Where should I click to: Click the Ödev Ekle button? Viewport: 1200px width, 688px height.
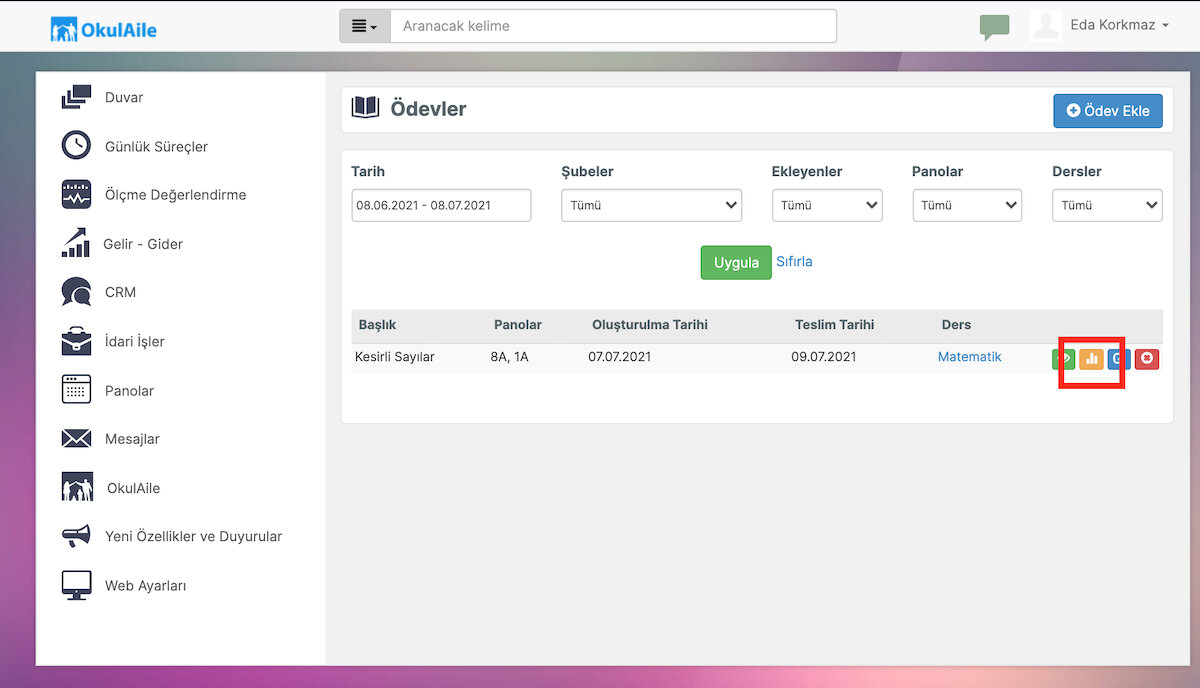[x=1107, y=111]
